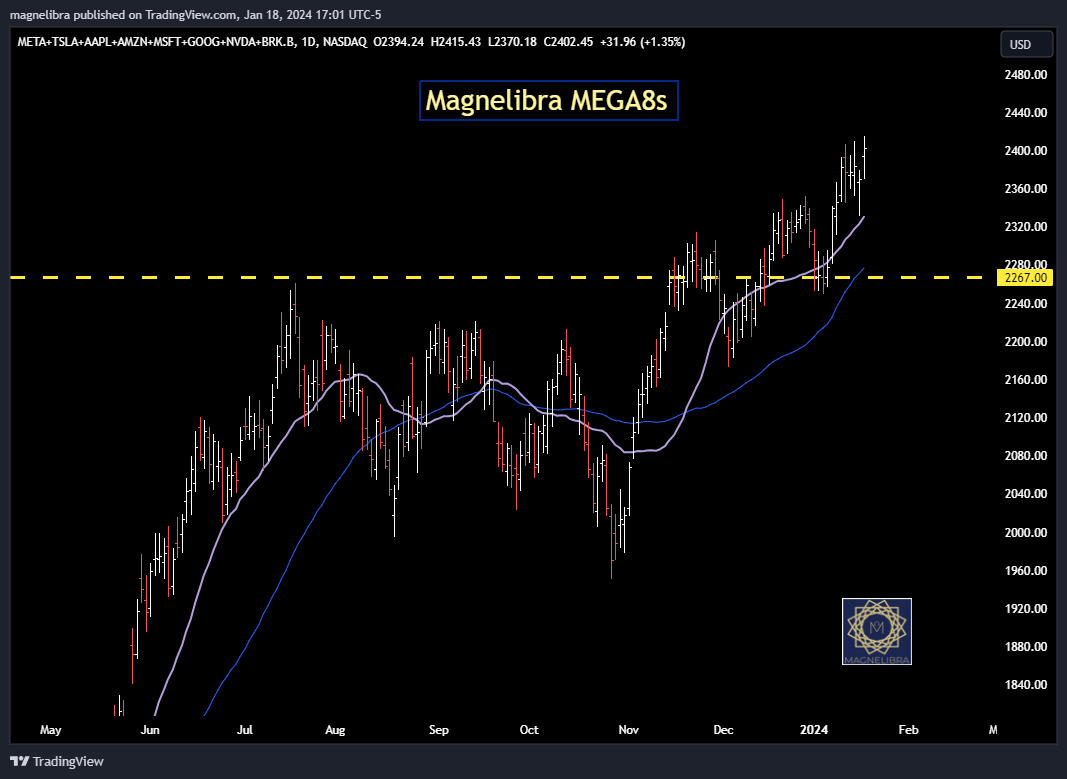Click the Oct label on time axis
The height and width of the screenshot is (779, 1067).
(x=529, y=730)
